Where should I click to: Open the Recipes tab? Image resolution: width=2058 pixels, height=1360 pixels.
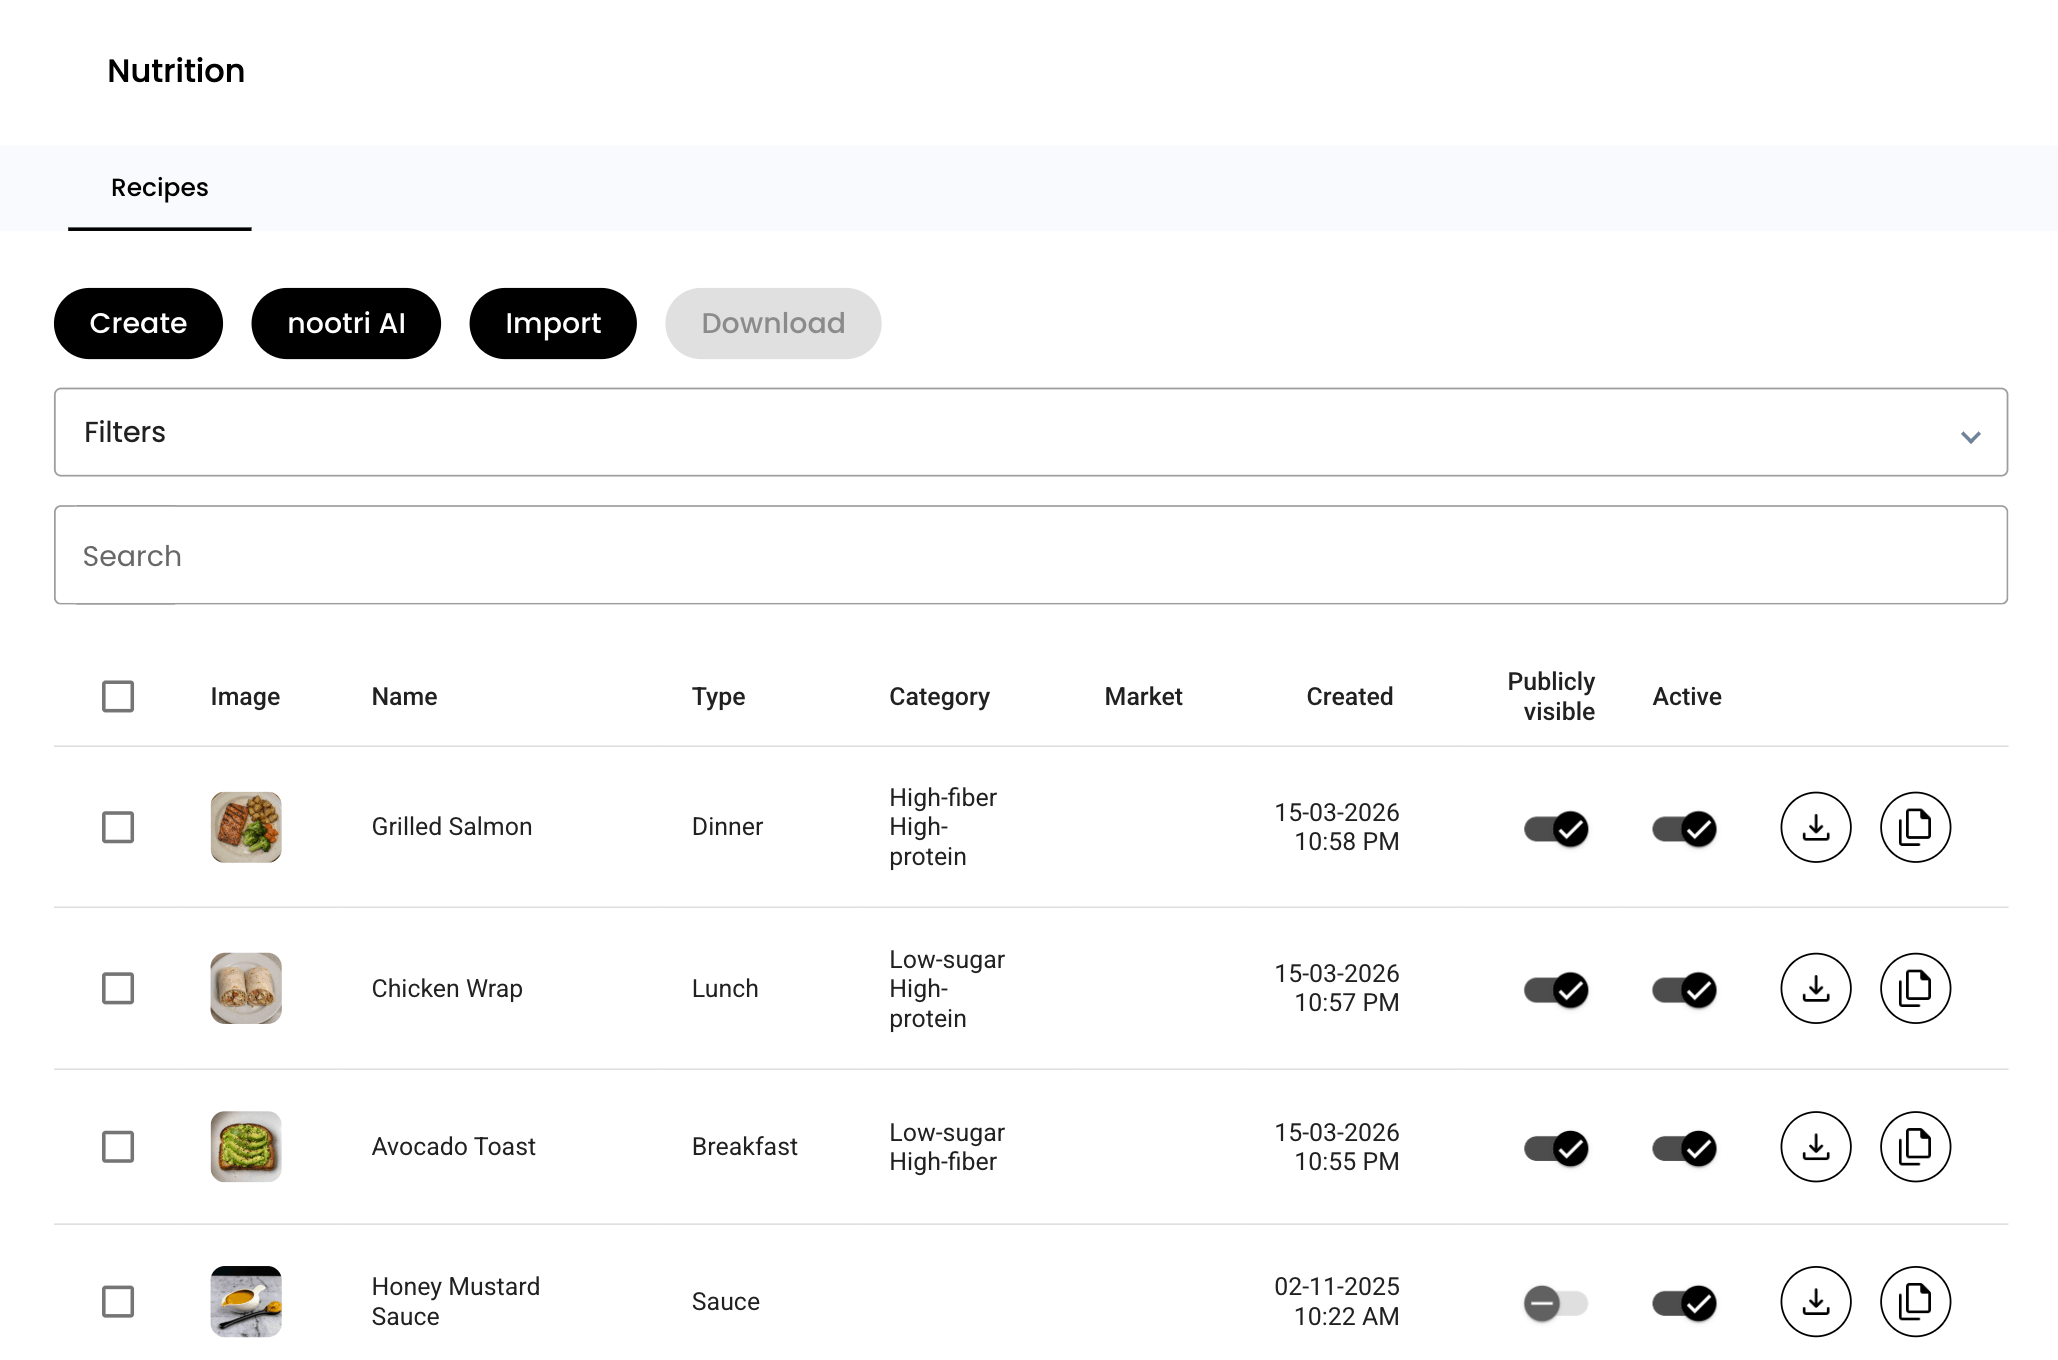[x=160, y=188]
